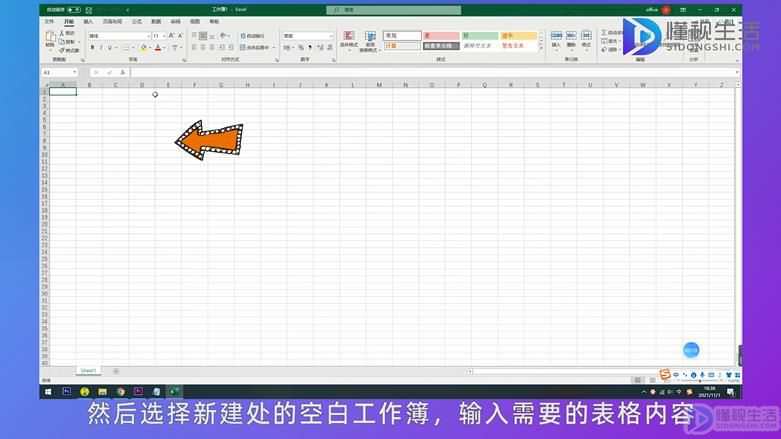The height and width of the screenshot is (439, 781).
Task: Click the Cut scissors icon
Action: coord(62,33)
